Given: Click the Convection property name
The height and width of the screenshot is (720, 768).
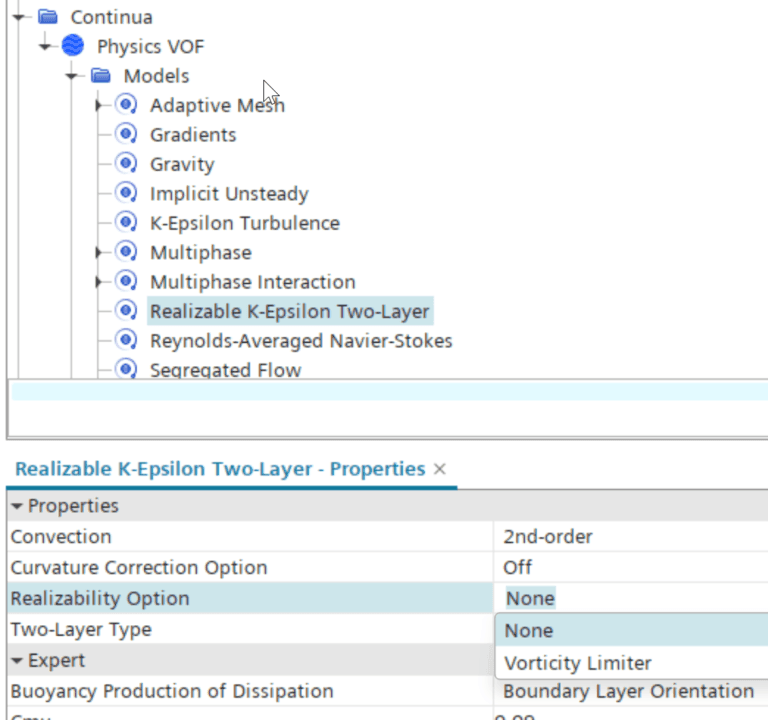Looking at the screenshot, I should point(61,537).
